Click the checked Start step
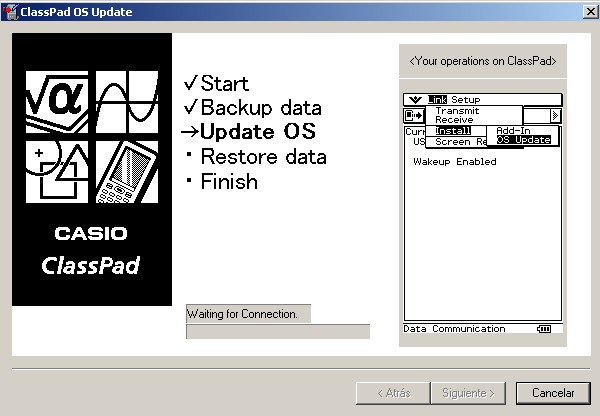This screenshot has height=416, width=600. [217, 83]
